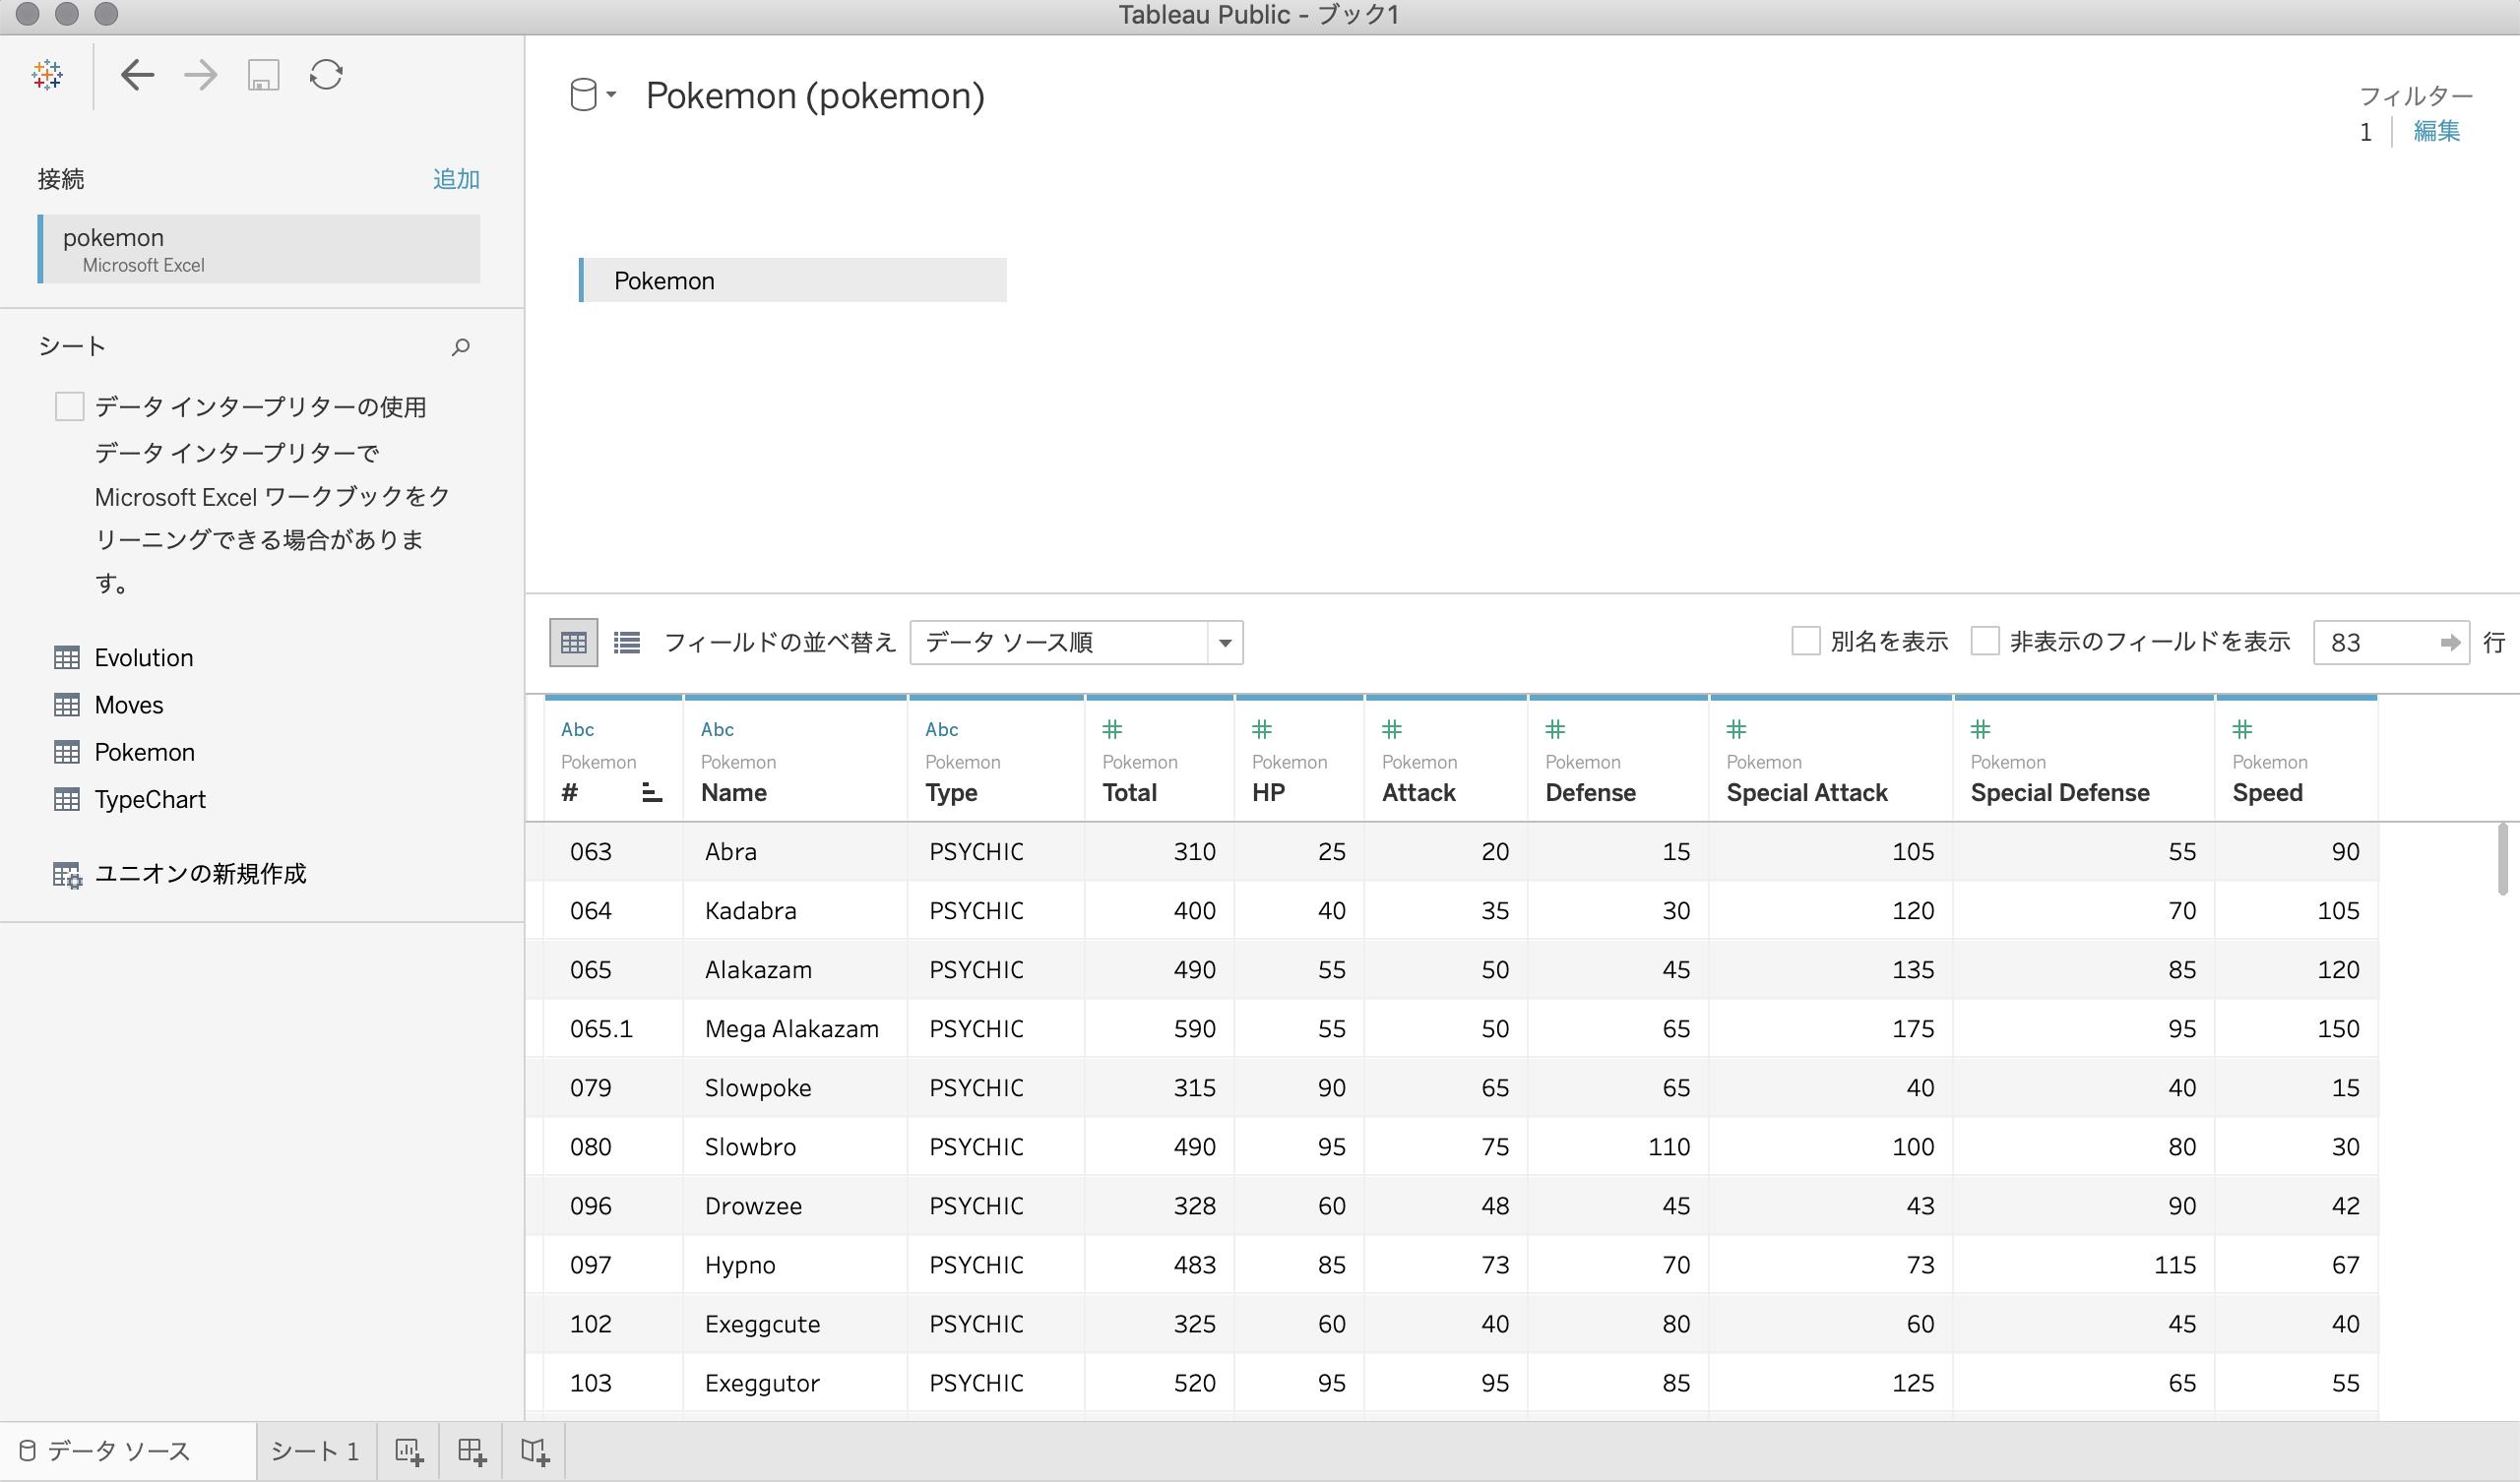2520x1482 pixels.
Task: Open the データ ソース順 sort dropdown
Action: tap(1224, 643)
